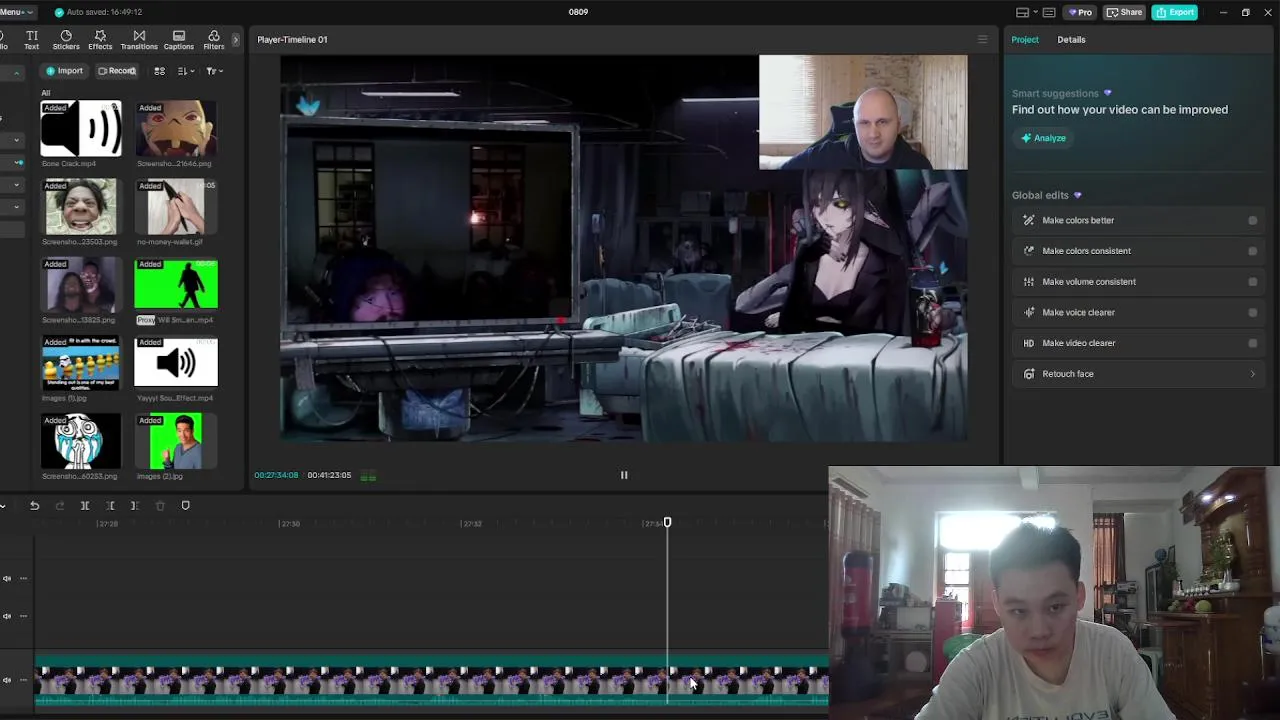Toggle Make colors consistent
This screenshot has width=1280, height=720.
coord(1252,251)
